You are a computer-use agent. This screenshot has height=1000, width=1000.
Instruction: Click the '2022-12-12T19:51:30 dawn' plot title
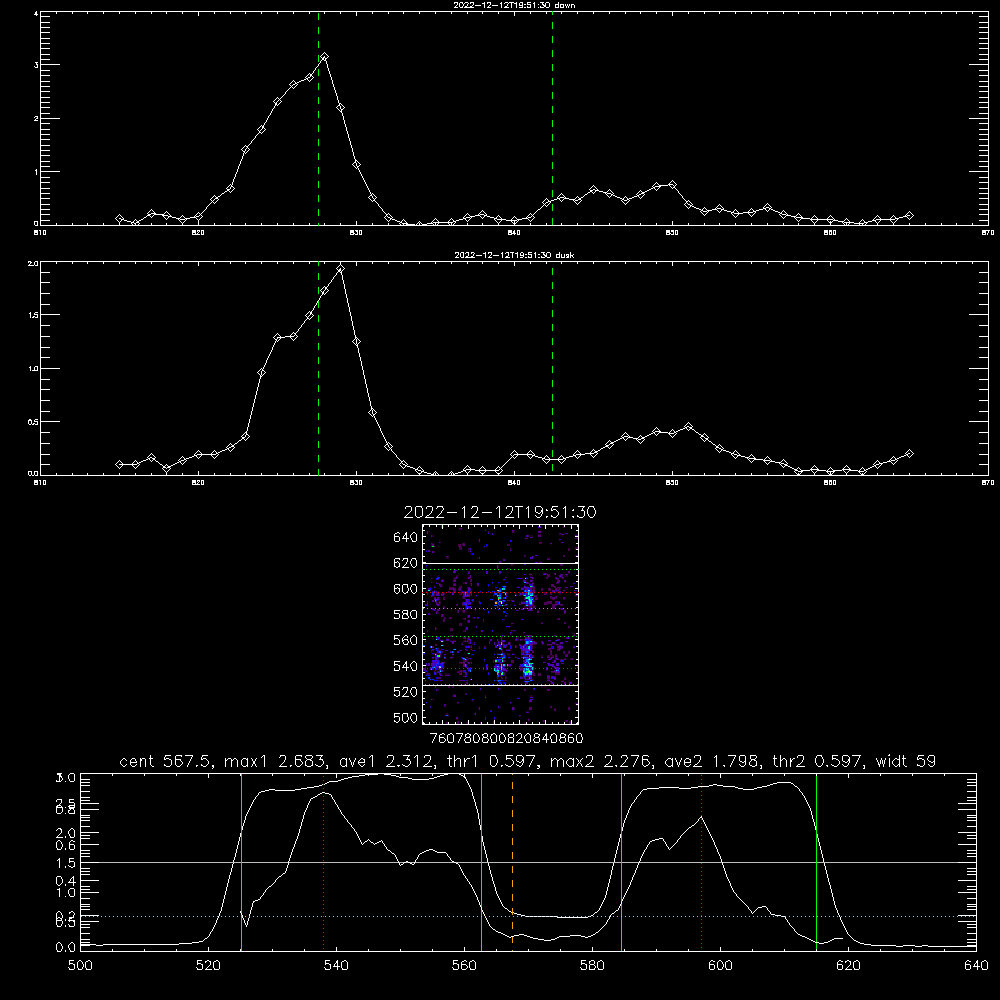click(x=515, y=5)
